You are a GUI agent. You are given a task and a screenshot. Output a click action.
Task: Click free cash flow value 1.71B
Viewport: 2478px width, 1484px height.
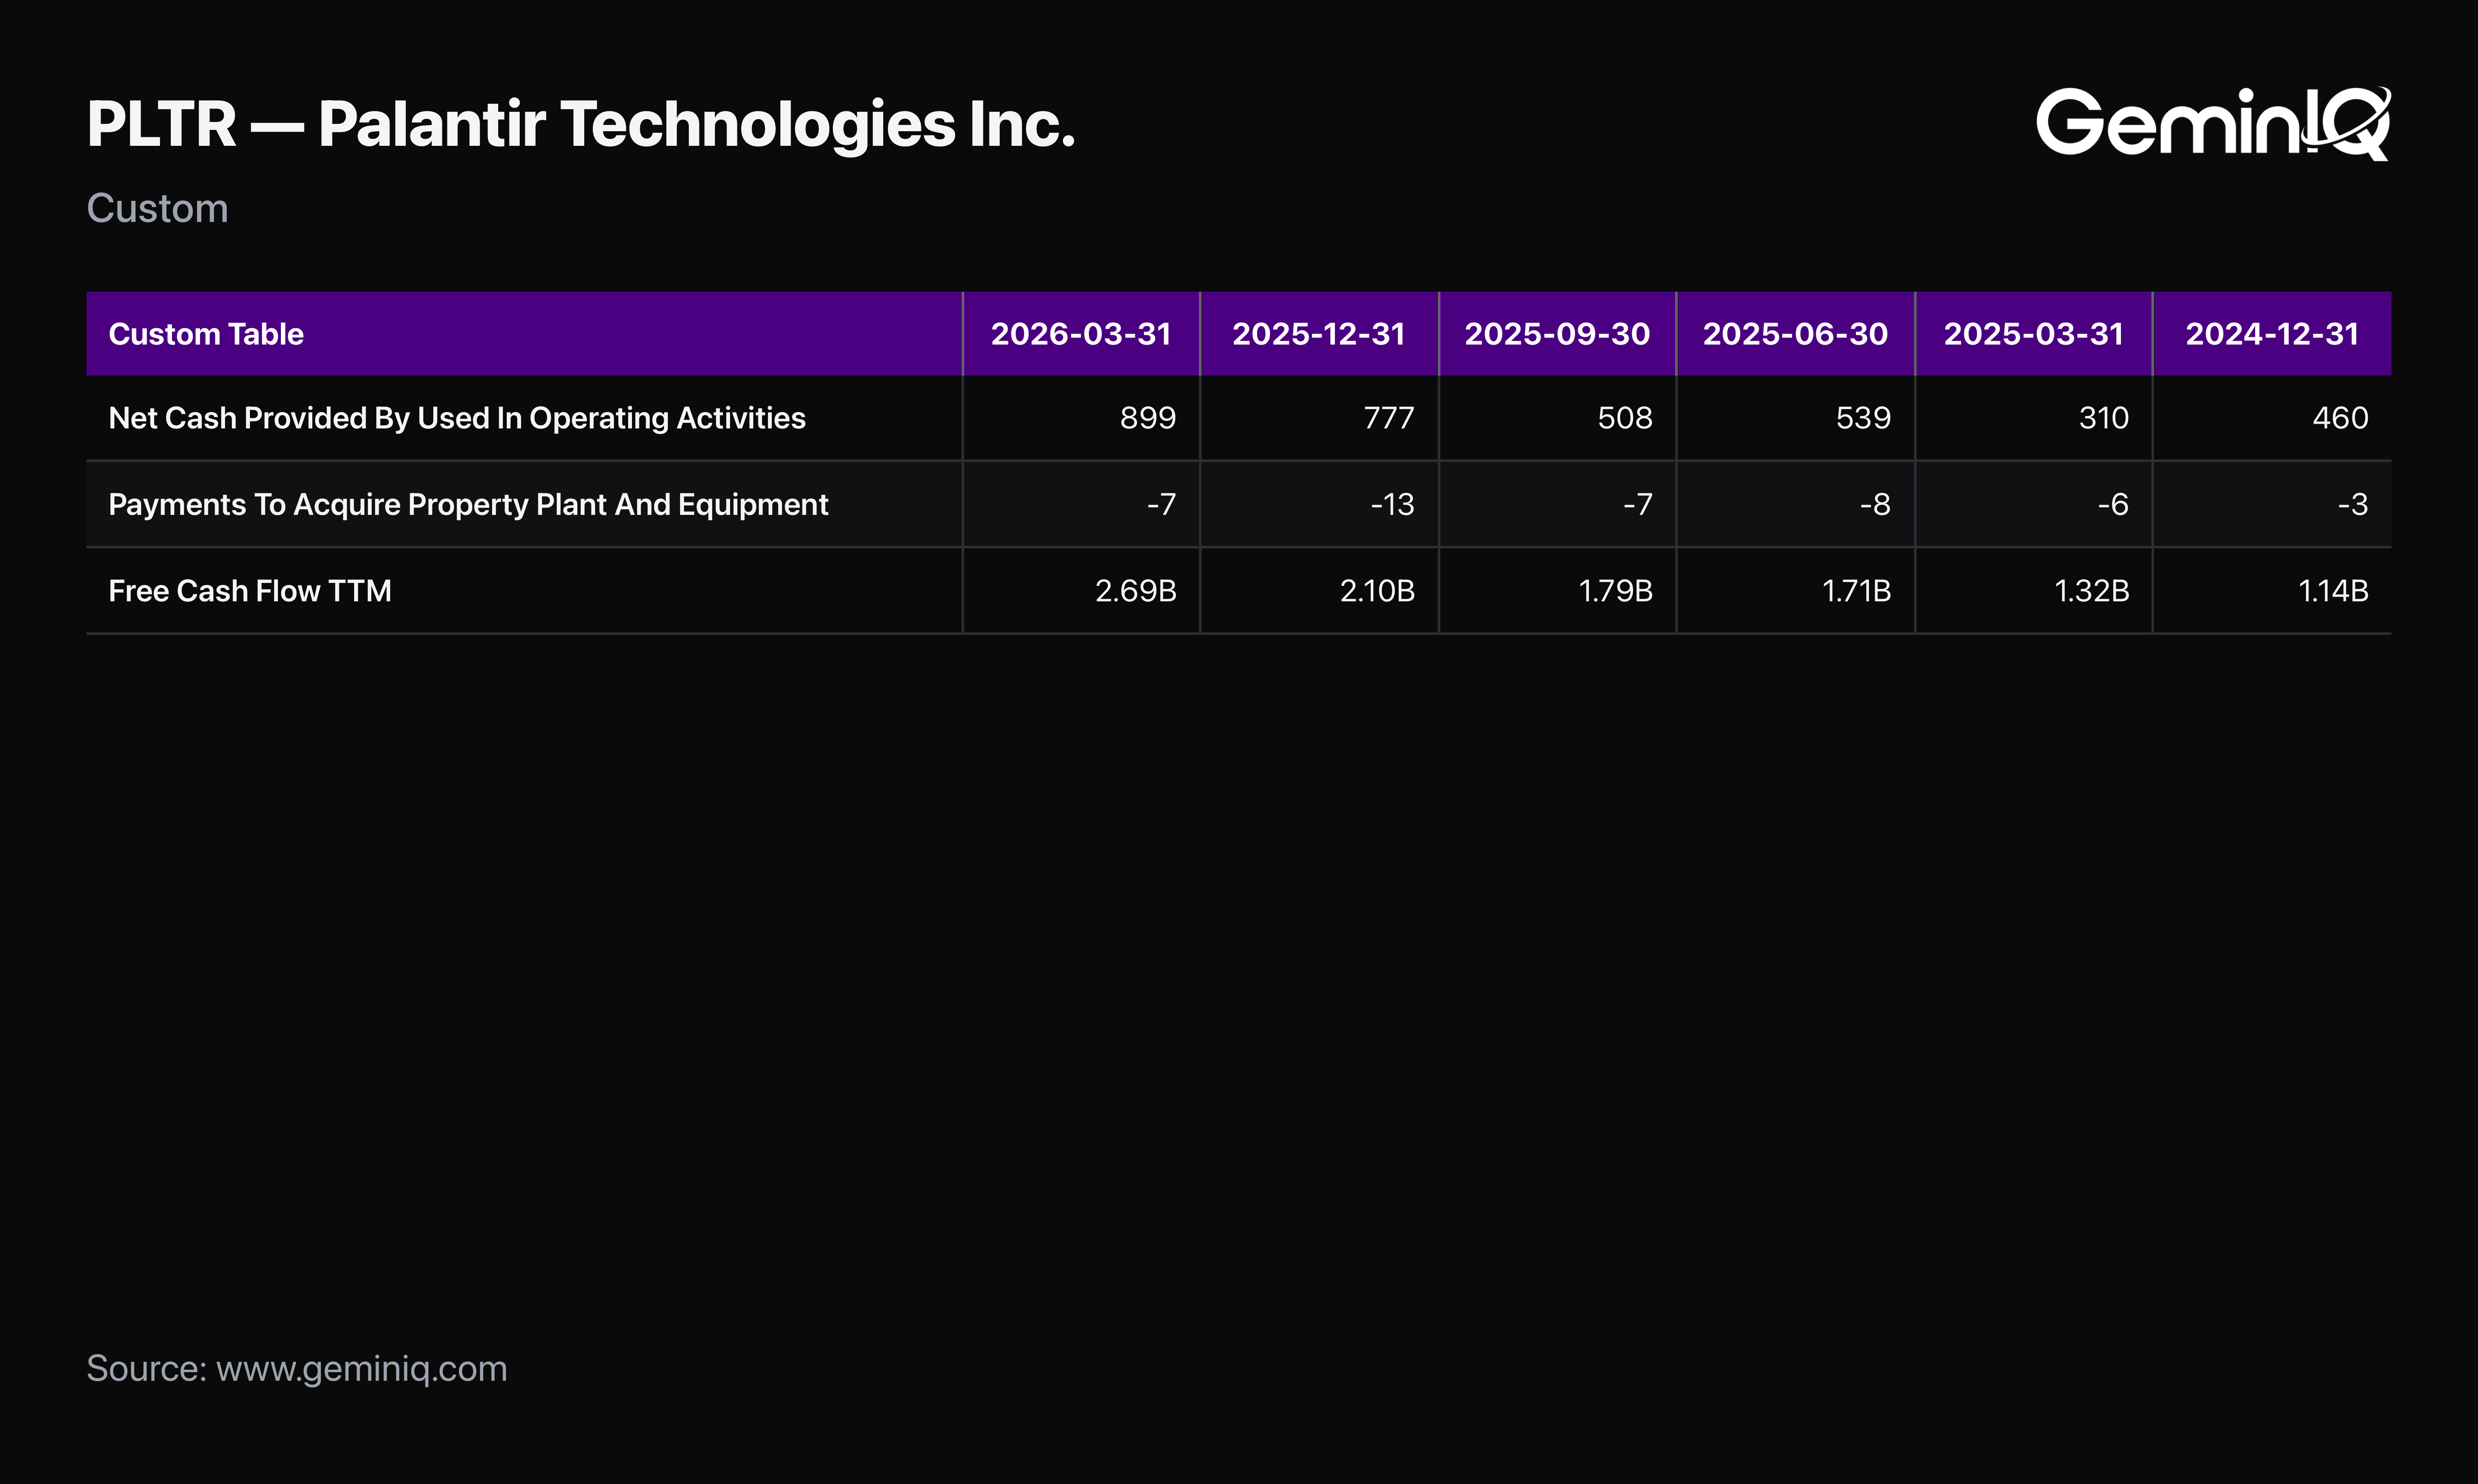pyautogui.click(x=1857, y=591)
